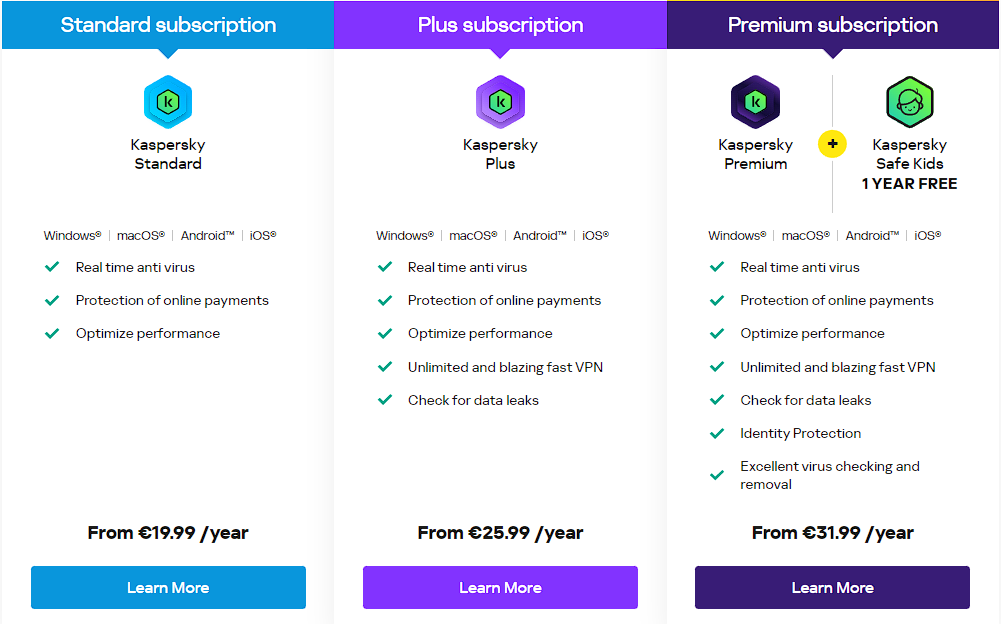The height and width of the screenshot is (624, 1001).
Task: Click the Kaspersky Plus purple hexagon icon
Action: coord(500,102)
